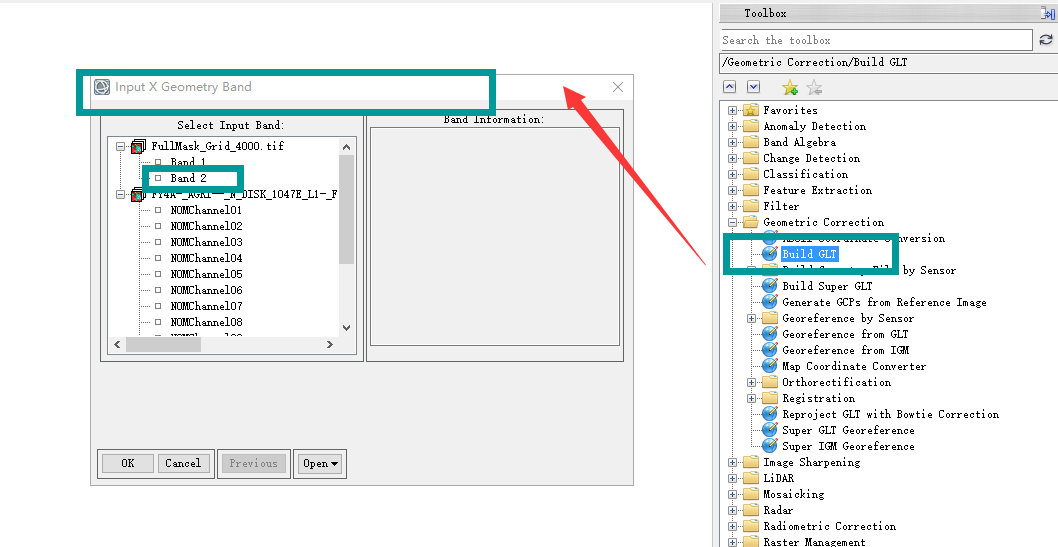Expand the Feature Extraction folder

732,190
